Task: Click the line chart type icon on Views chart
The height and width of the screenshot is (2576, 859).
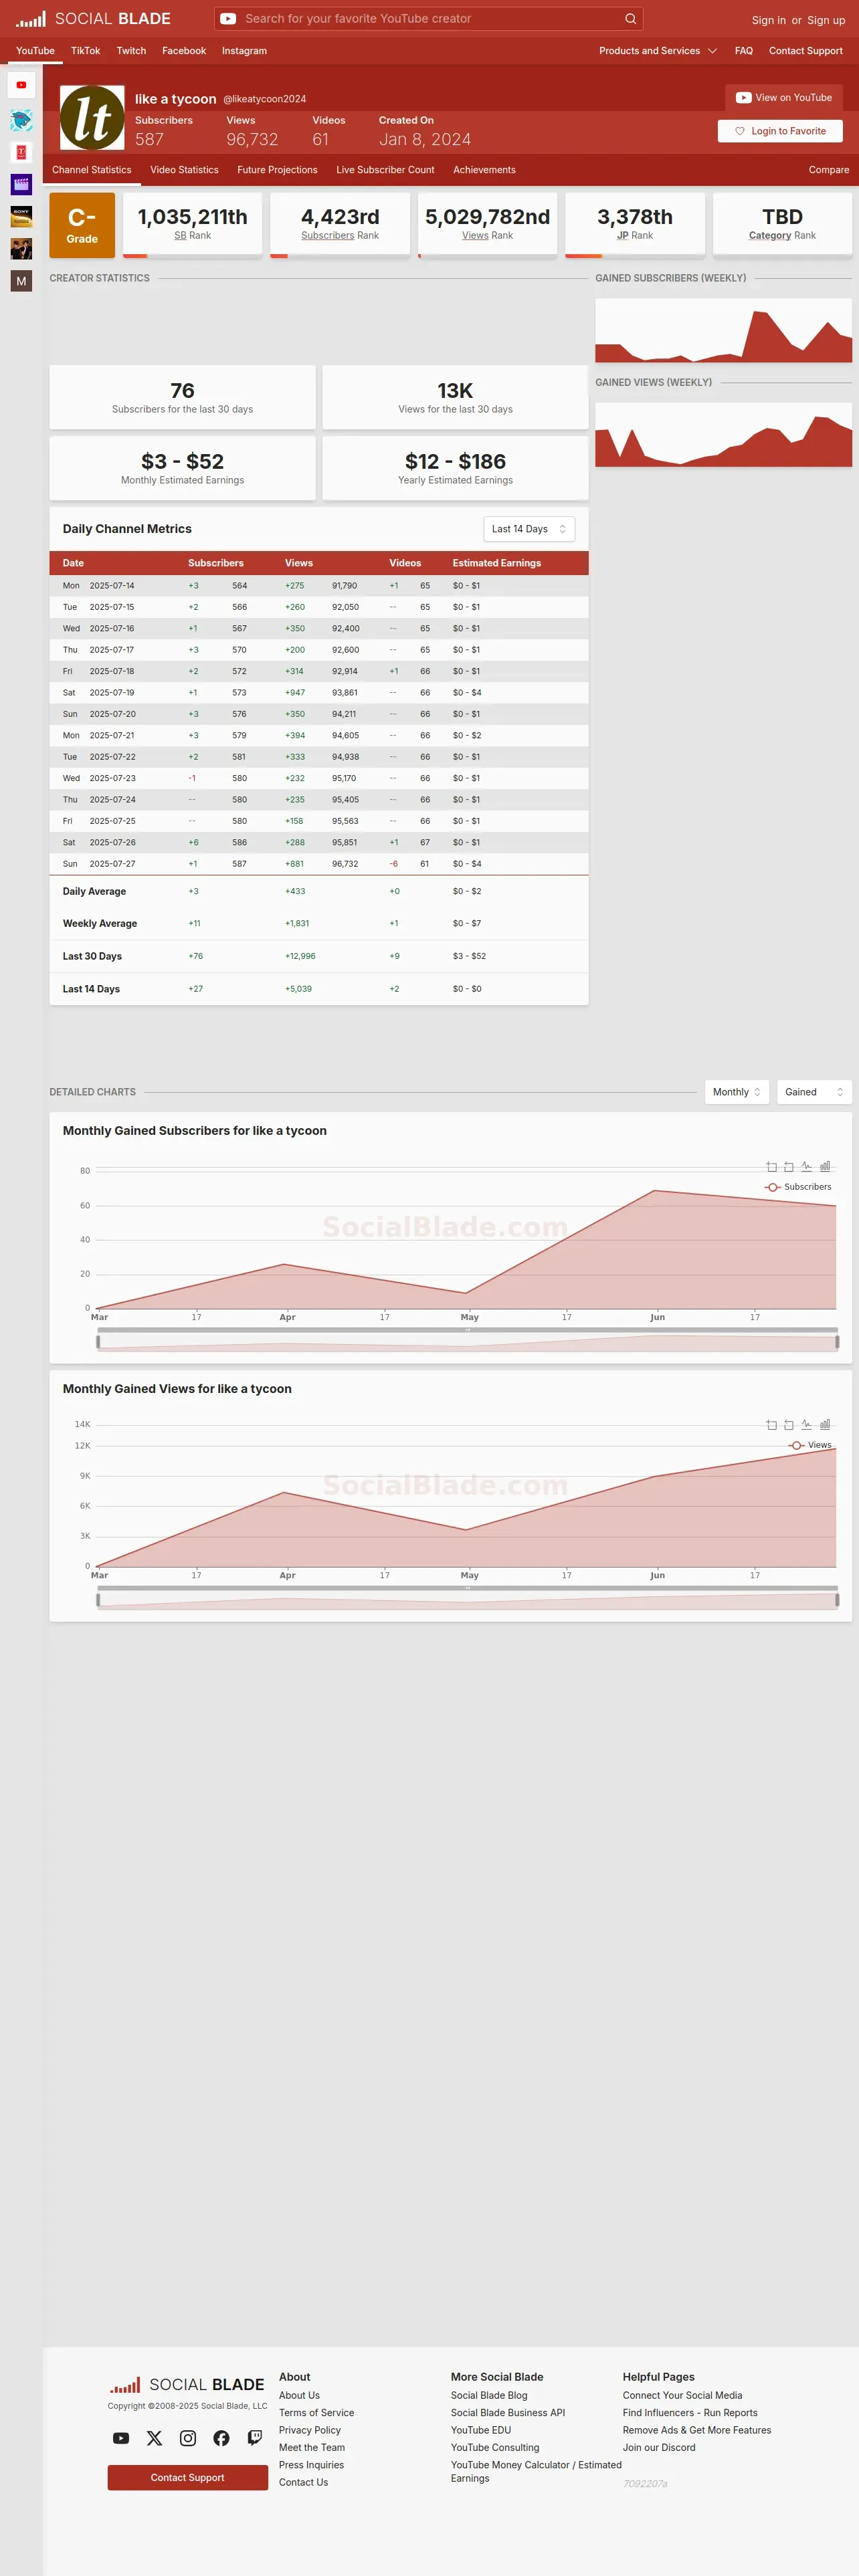Action: pos(806,1424)
